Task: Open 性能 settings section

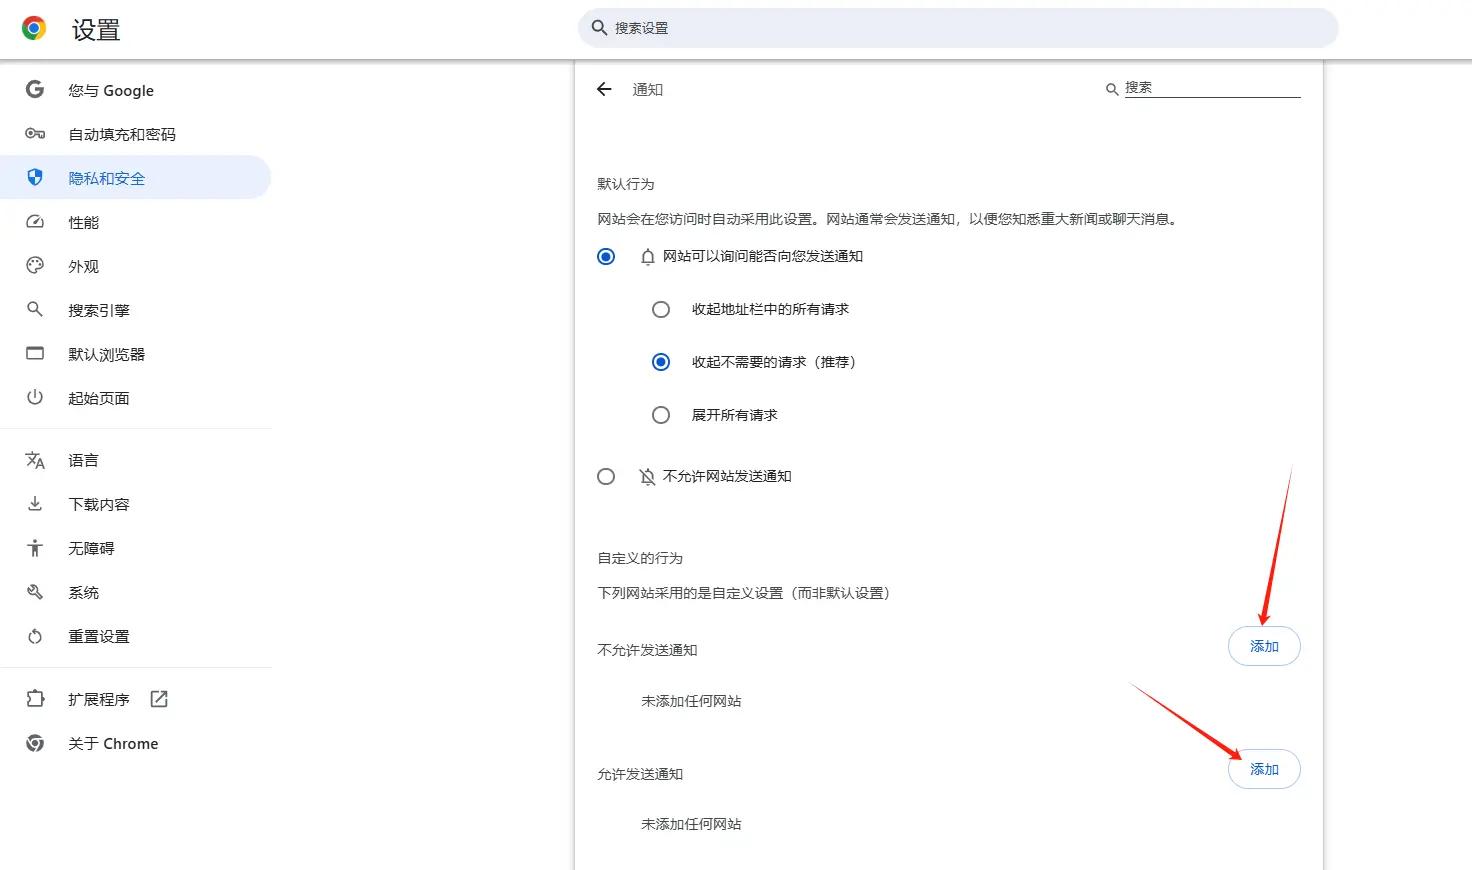Action: [x=136, y=222]
